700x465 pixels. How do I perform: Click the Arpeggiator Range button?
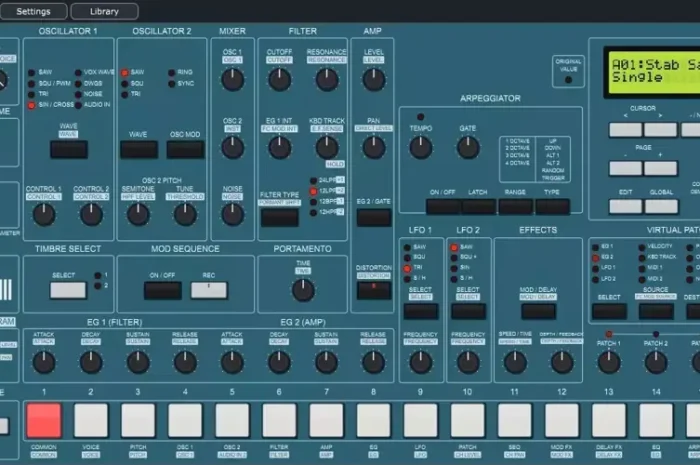click(x=516, y=207)
